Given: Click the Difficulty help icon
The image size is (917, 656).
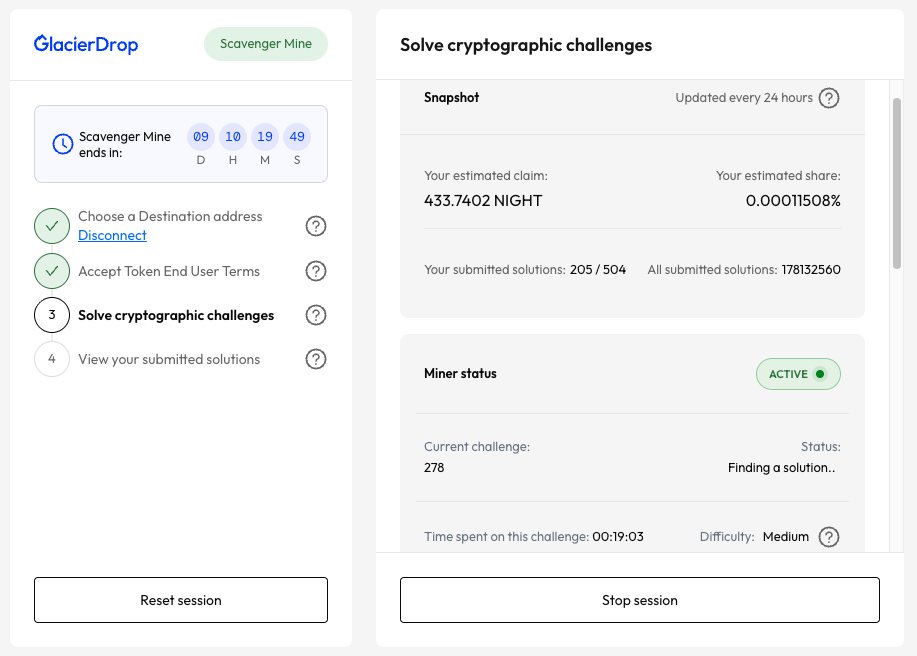Looking at the screenshot, I should 829,537.
